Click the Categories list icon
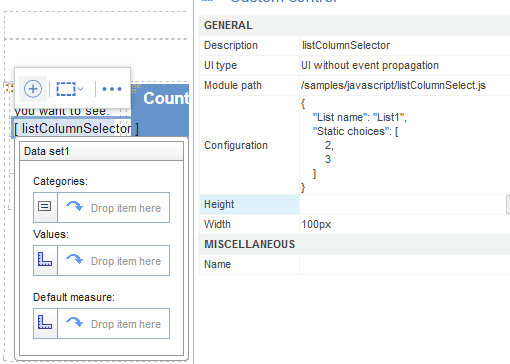The height and width of the screenshot is (364, 510). (45, 207)
